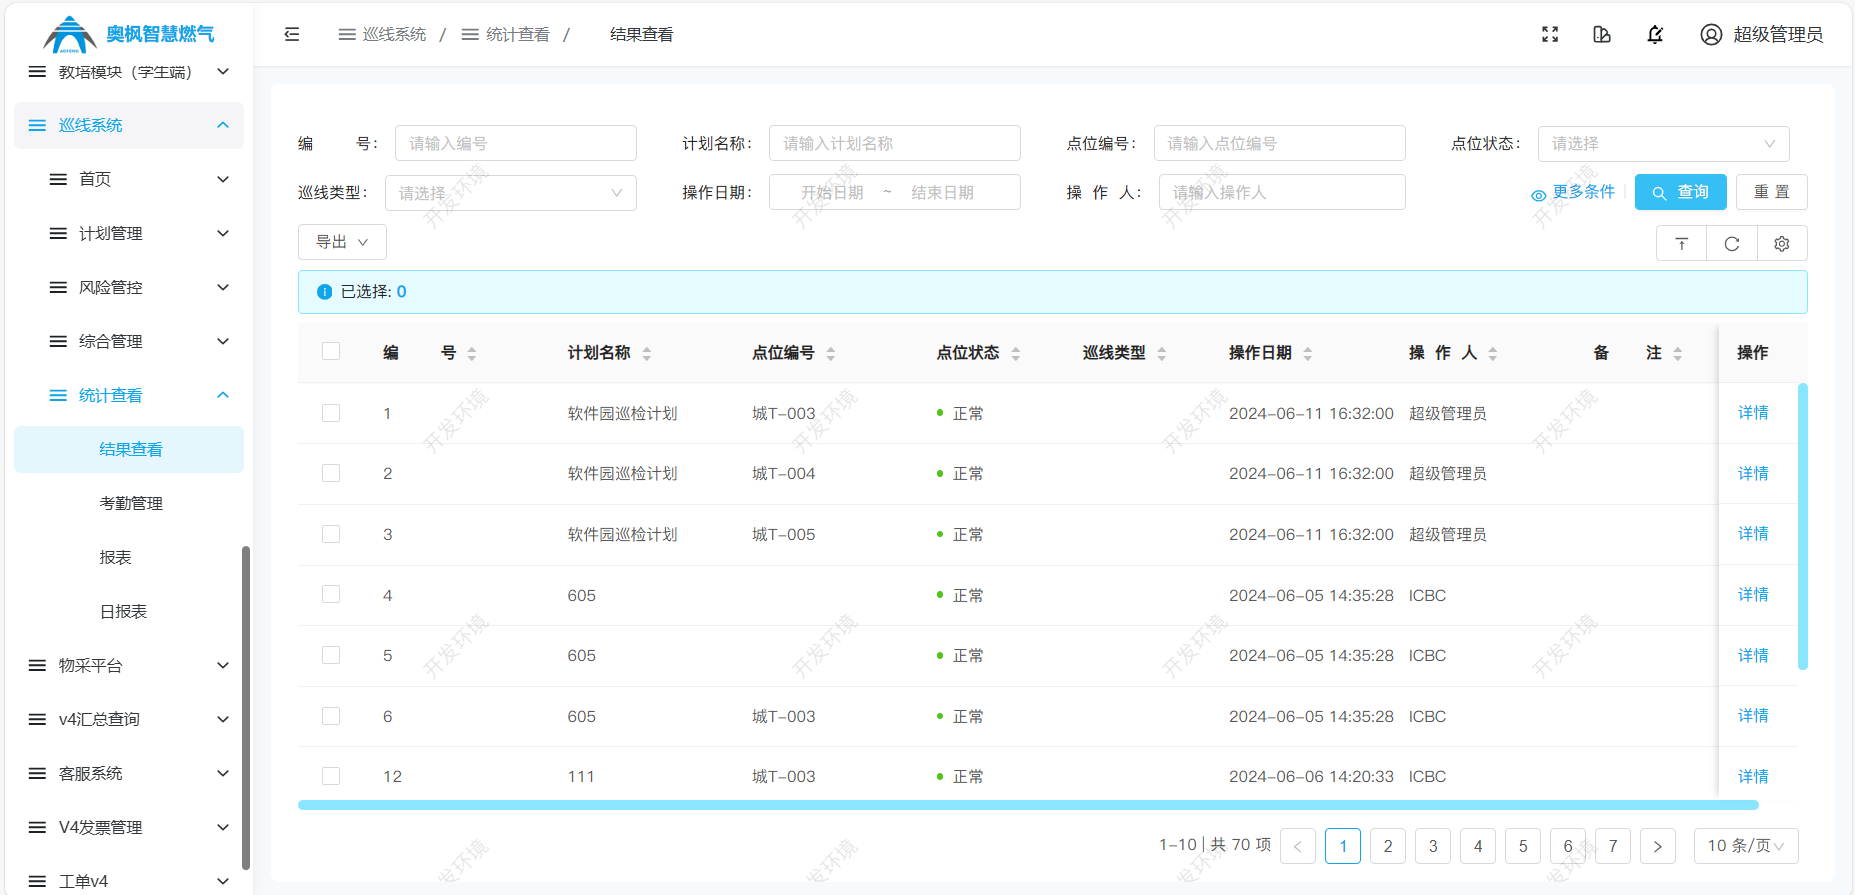Go to next page arrow
Screen dimensions: 1855x895
pos(1658,846)
